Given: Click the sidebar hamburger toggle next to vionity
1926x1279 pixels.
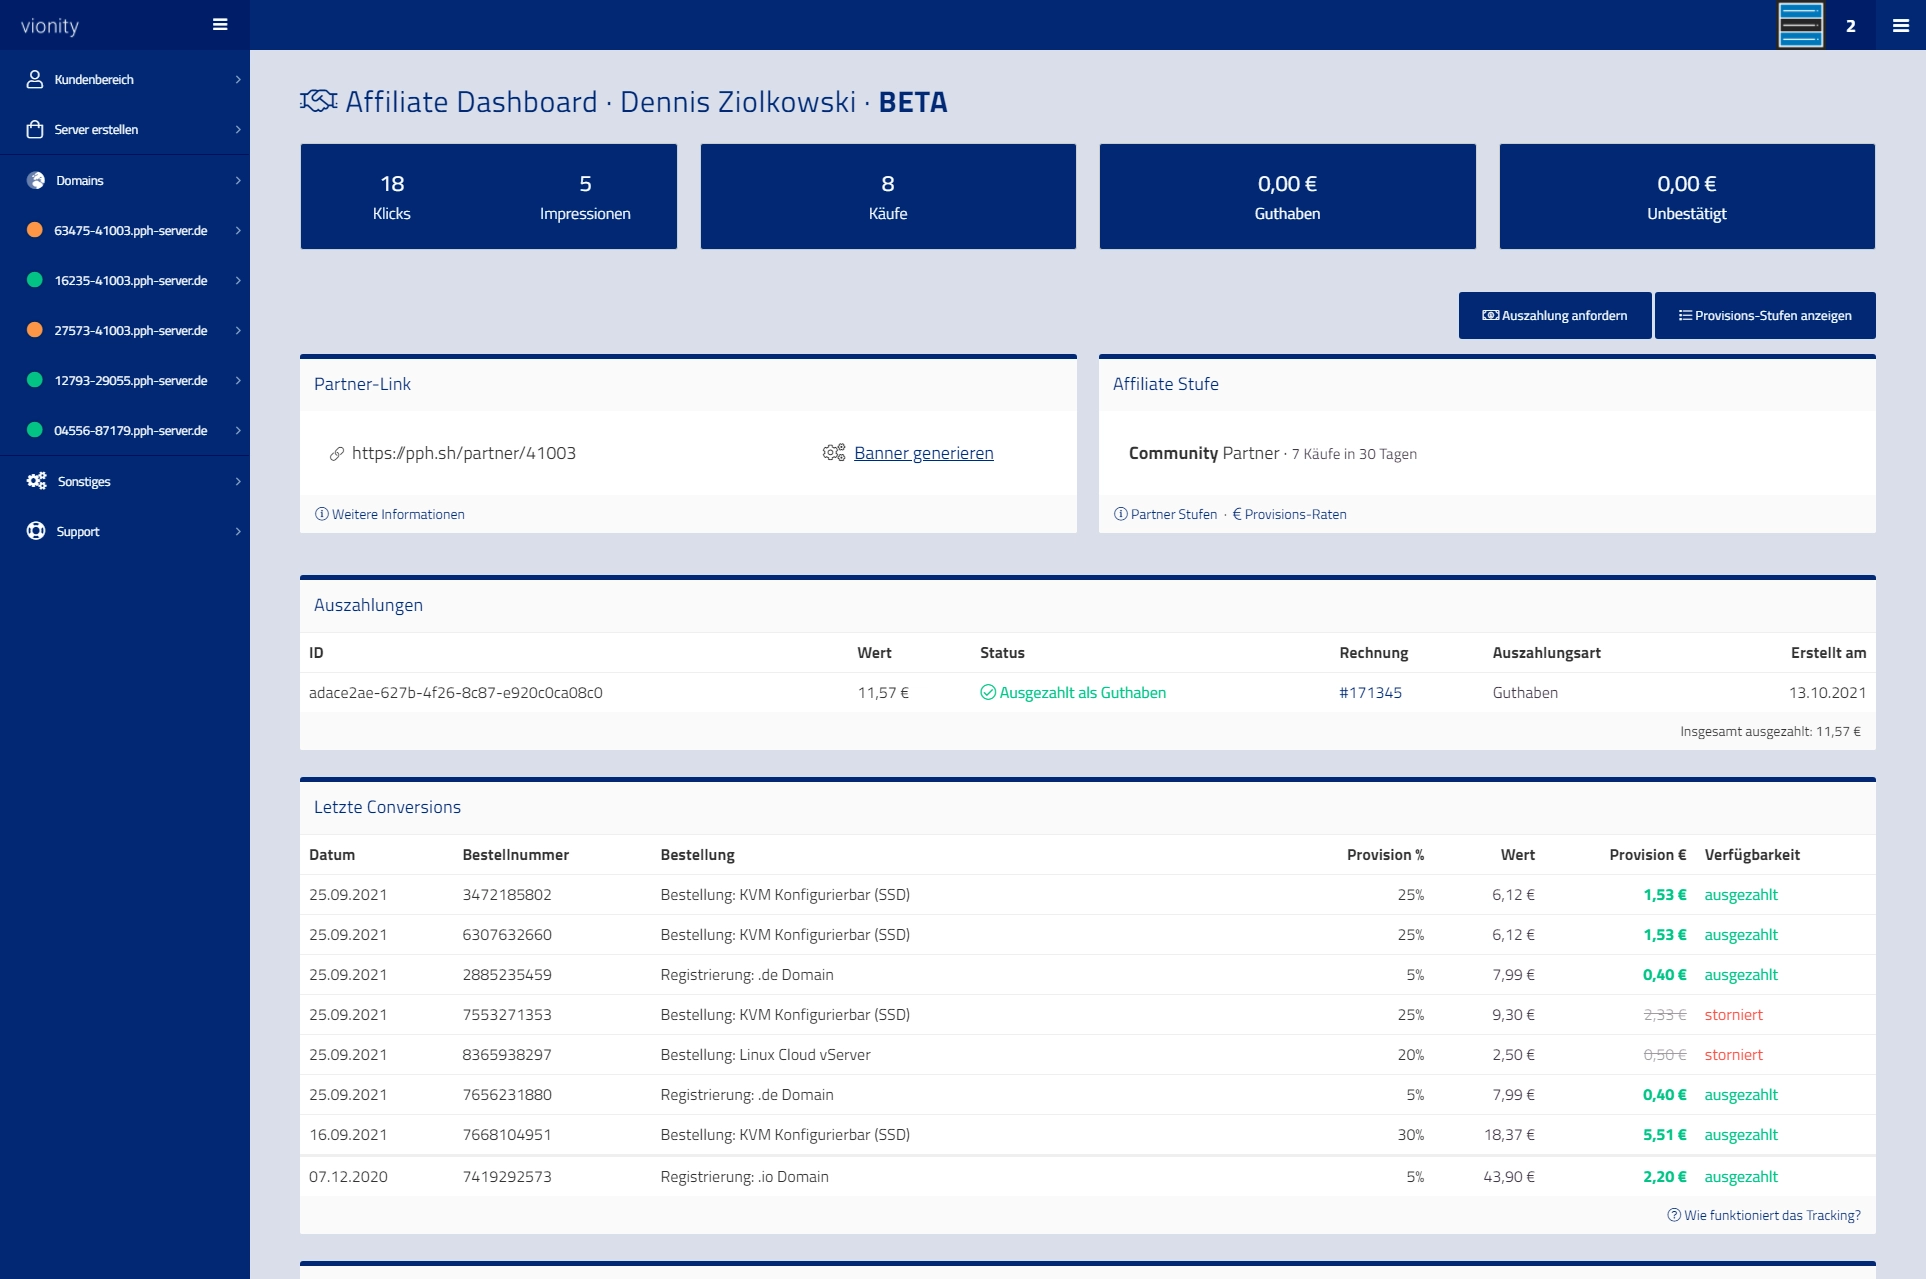Looking at the screenshot, I should (x=220, y=25).
